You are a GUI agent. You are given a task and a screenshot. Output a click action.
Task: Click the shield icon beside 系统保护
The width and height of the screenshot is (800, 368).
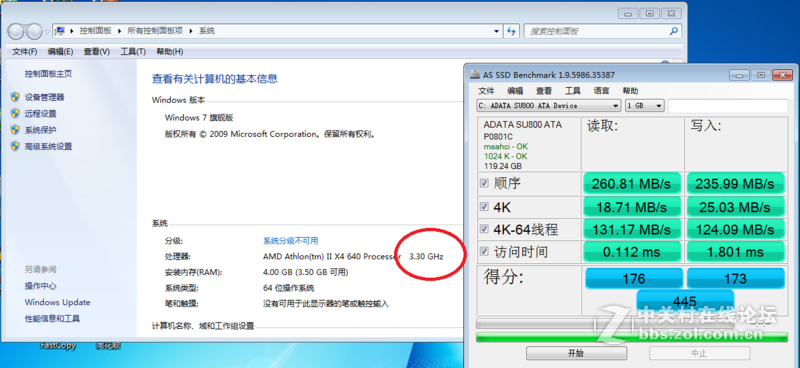(x=15, y=130)
